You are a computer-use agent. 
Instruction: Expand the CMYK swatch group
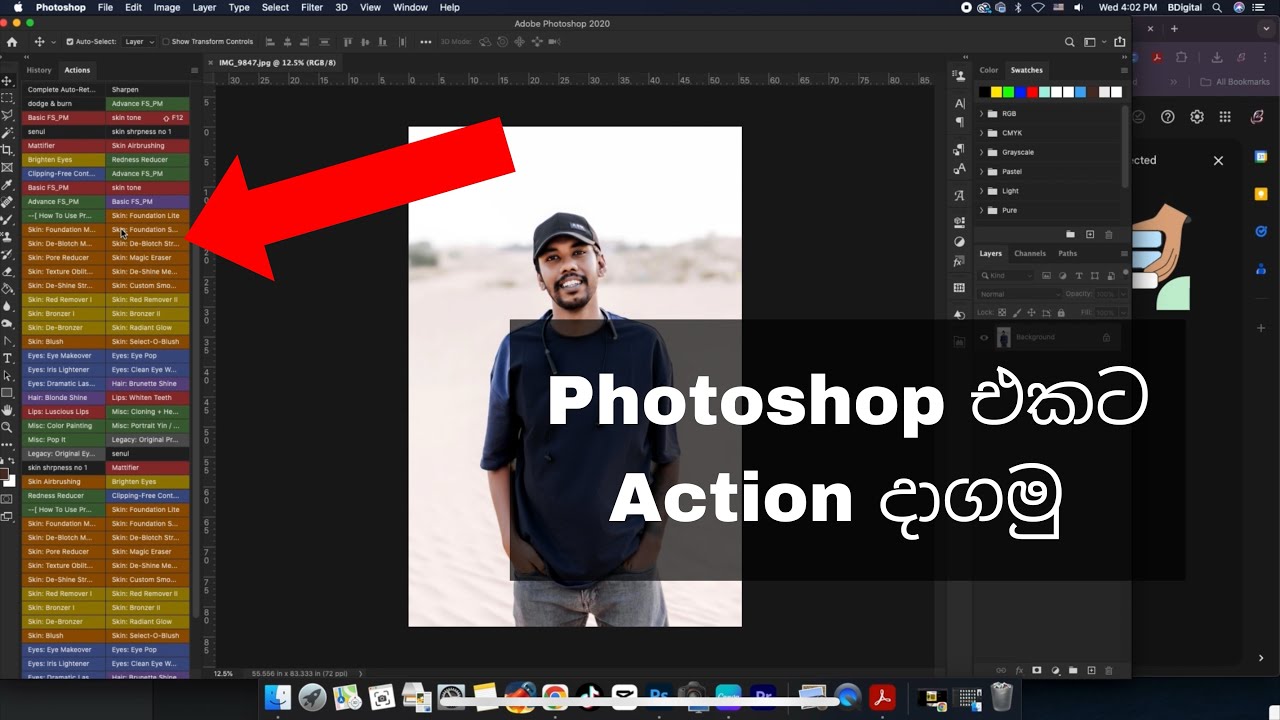coord(981,133)
